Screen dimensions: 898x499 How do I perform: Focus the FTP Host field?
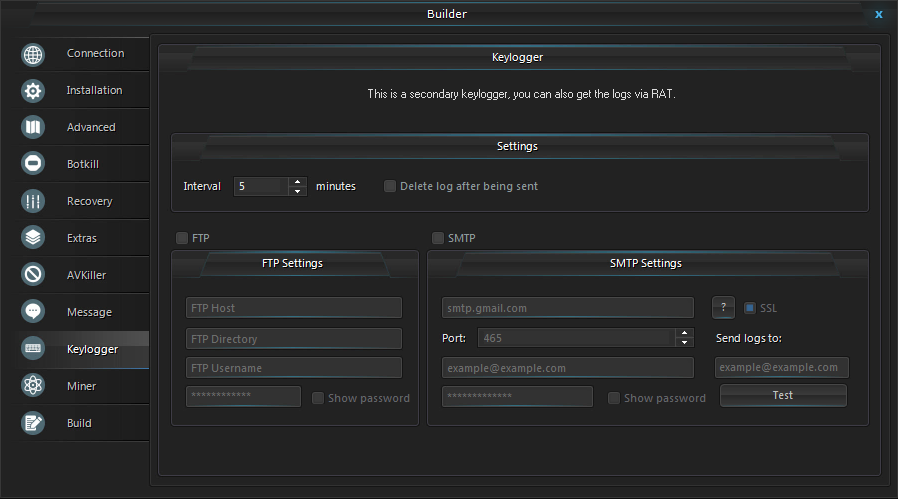pyautogui.click(x=294, y=308)
